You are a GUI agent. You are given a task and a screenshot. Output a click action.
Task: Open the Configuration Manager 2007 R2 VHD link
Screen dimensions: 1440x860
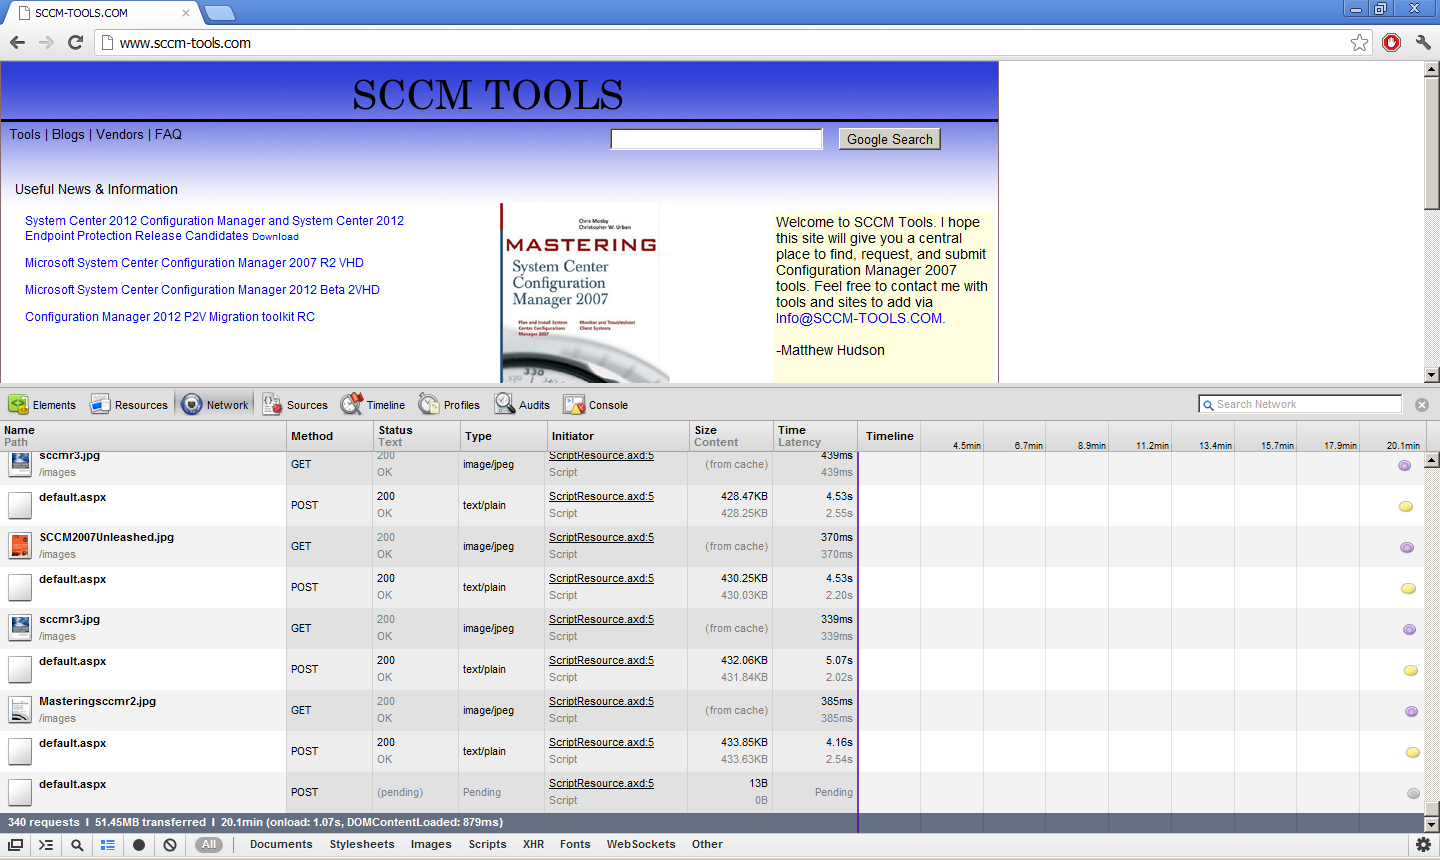coord(194,263)
